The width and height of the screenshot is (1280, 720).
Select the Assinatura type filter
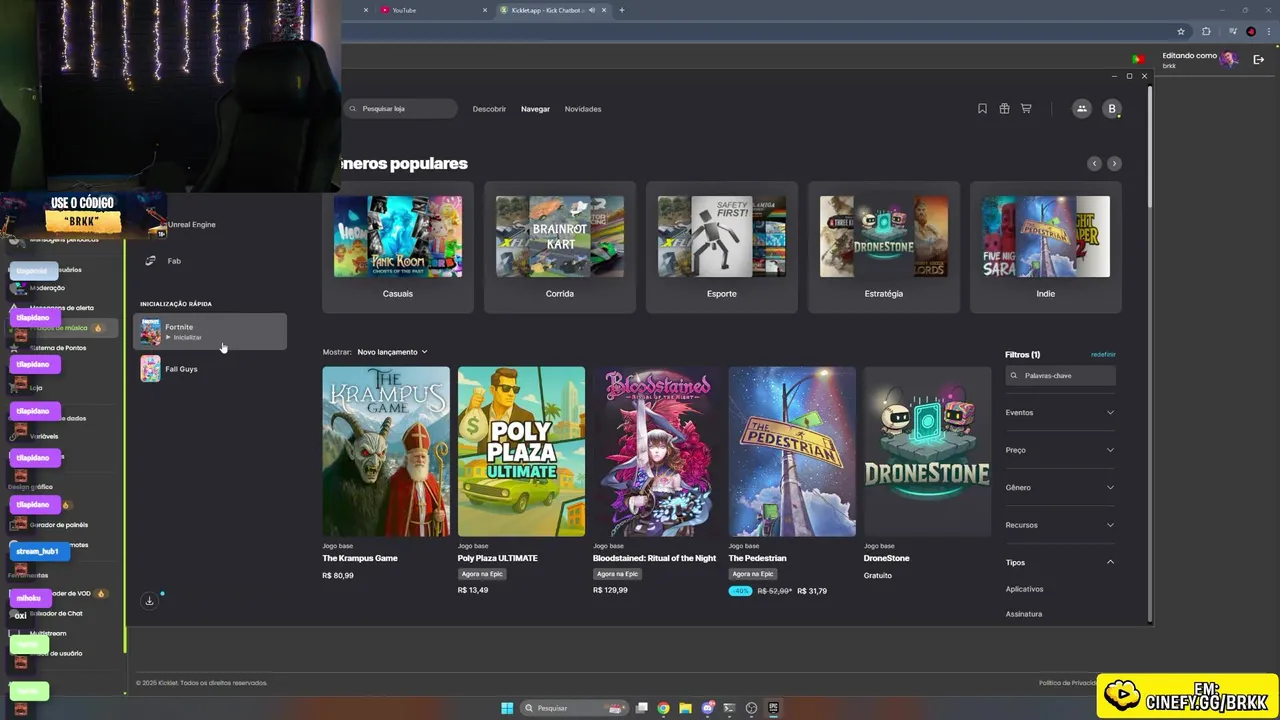click(x=1023, y=614)
